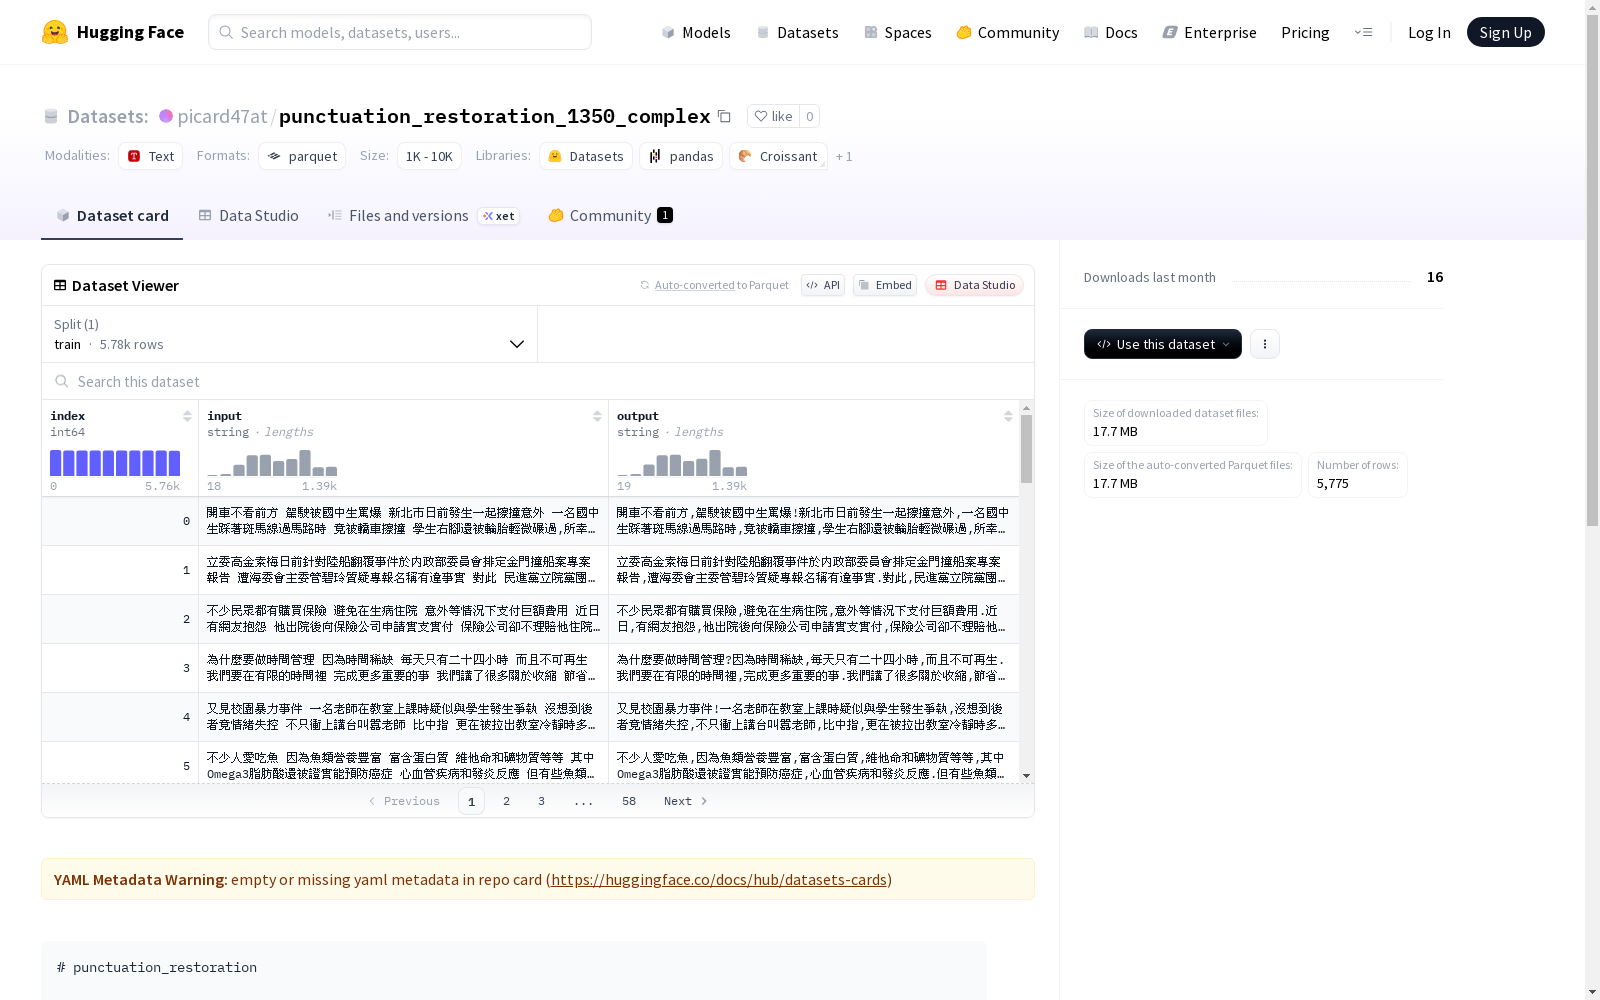
Task: Click the input lengths histogram
Action: [272, 463]
